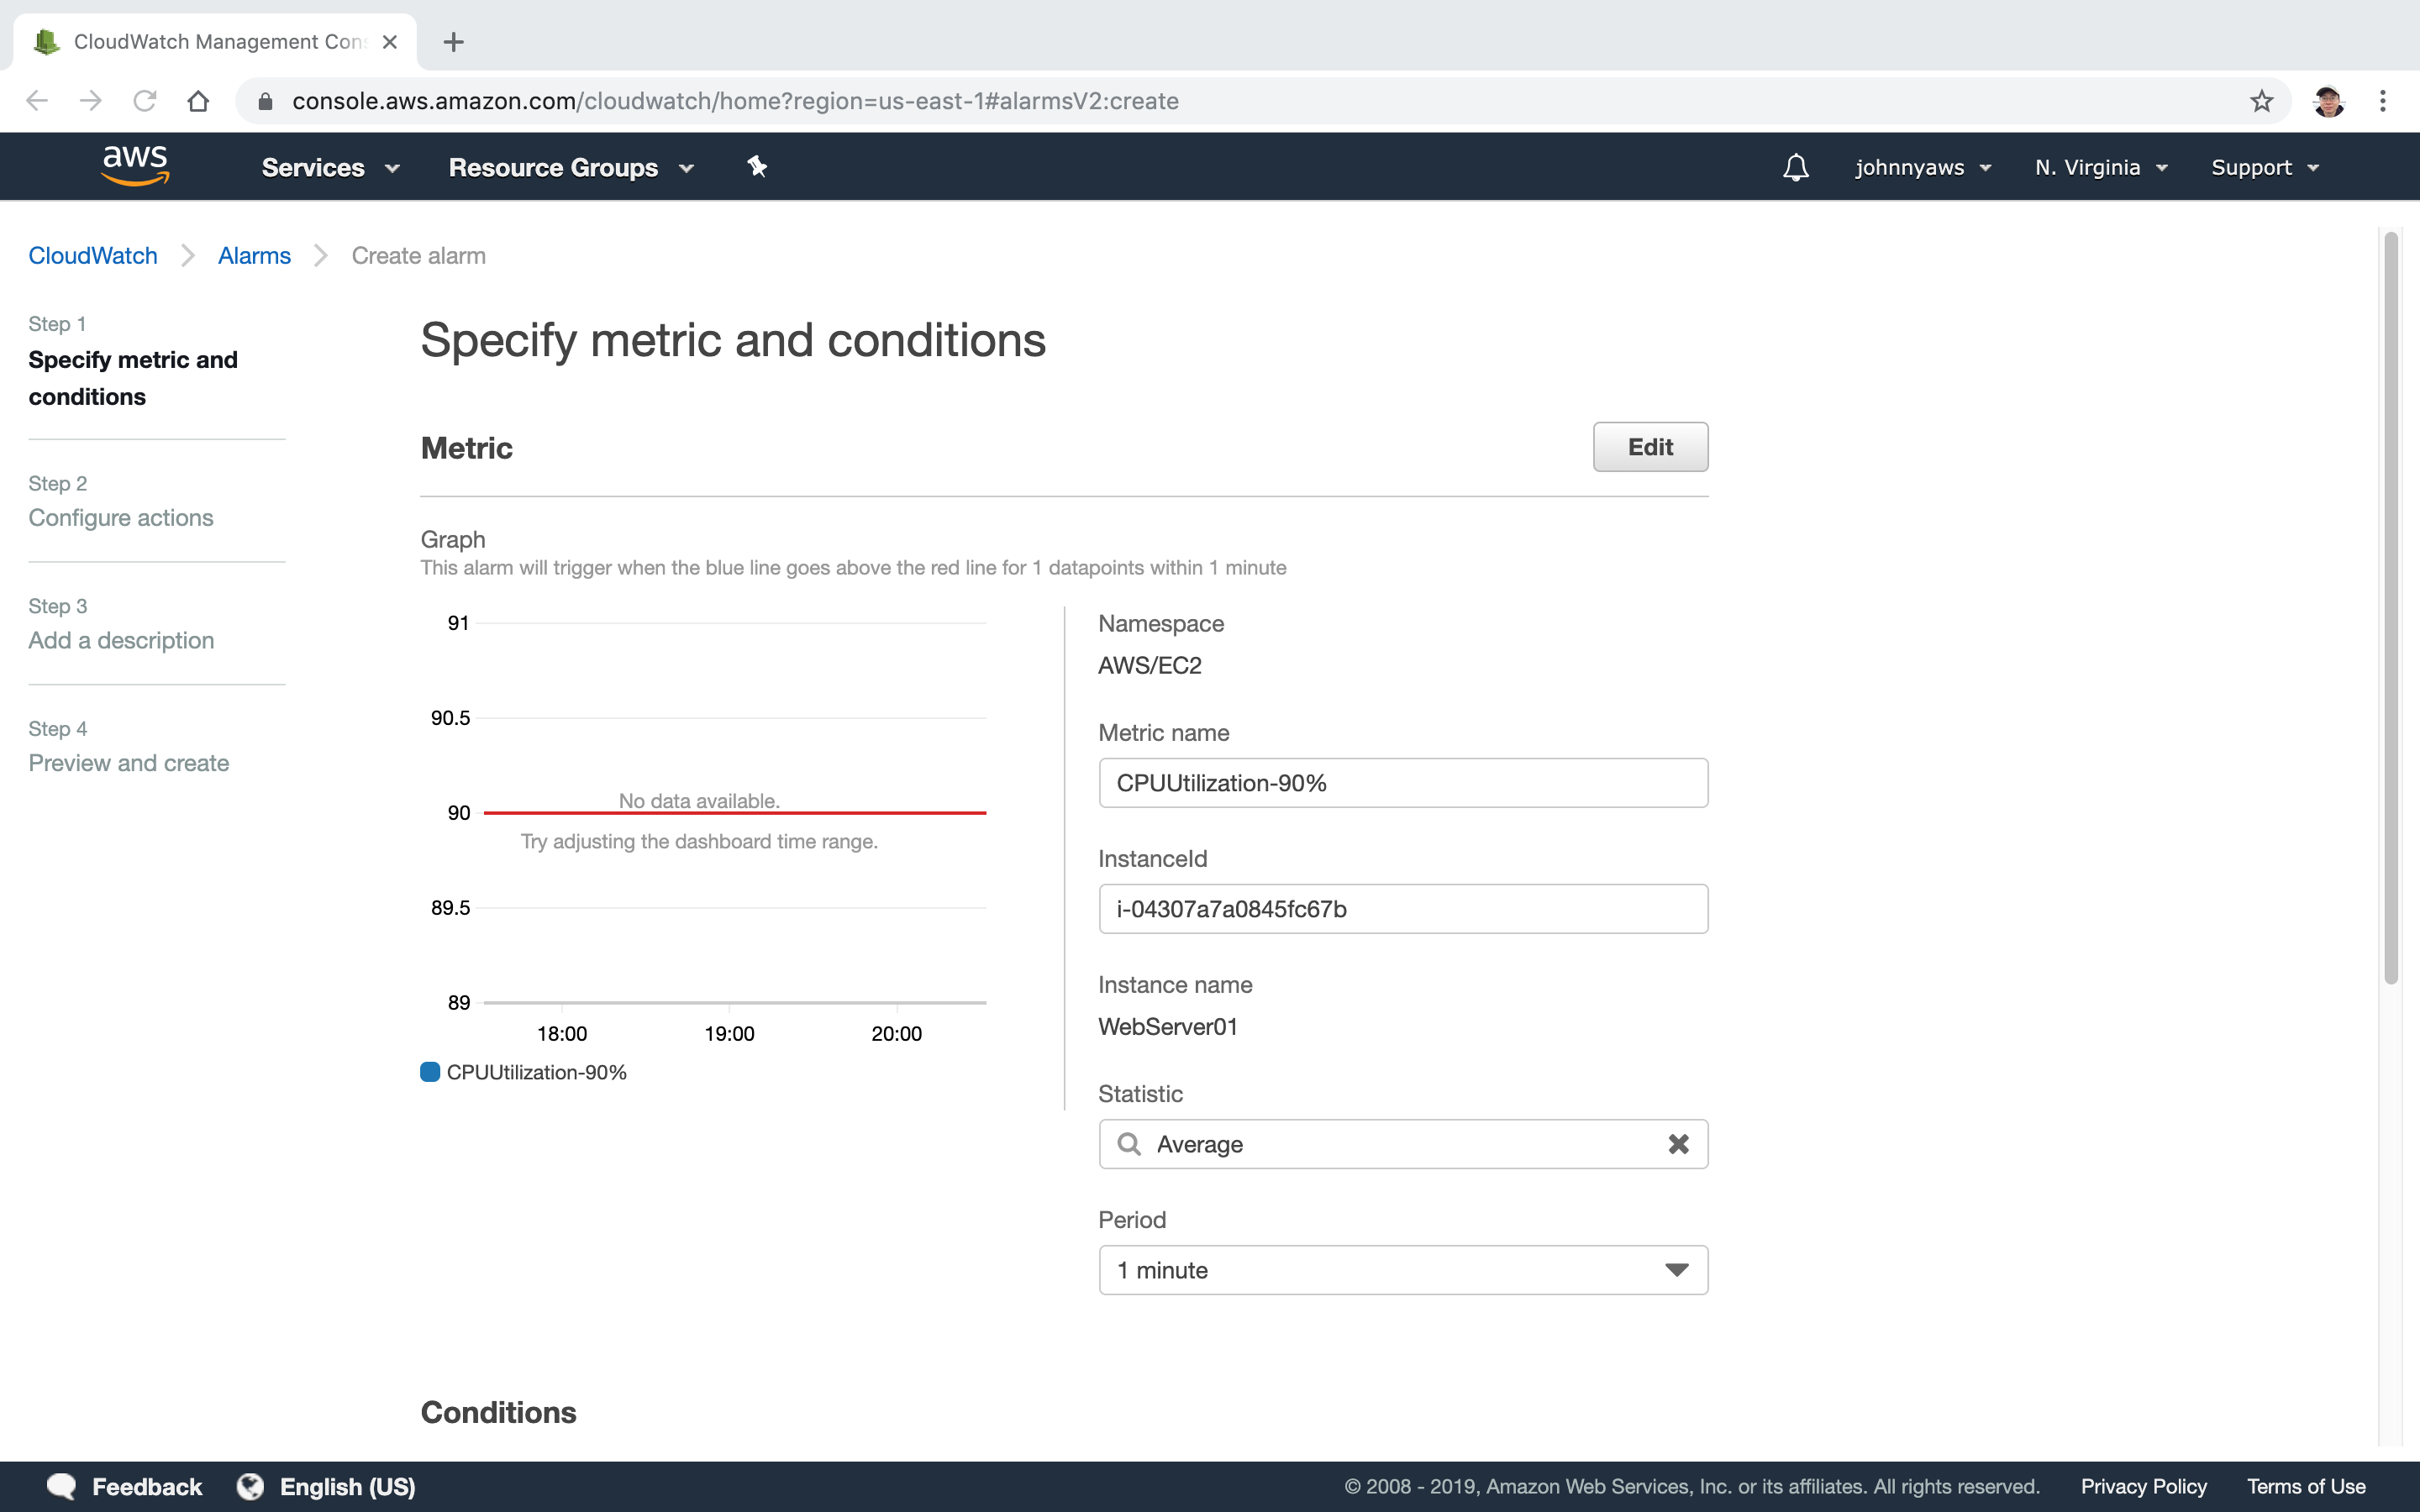Open the Chrome profile avatar

(x=2328, y=101)
